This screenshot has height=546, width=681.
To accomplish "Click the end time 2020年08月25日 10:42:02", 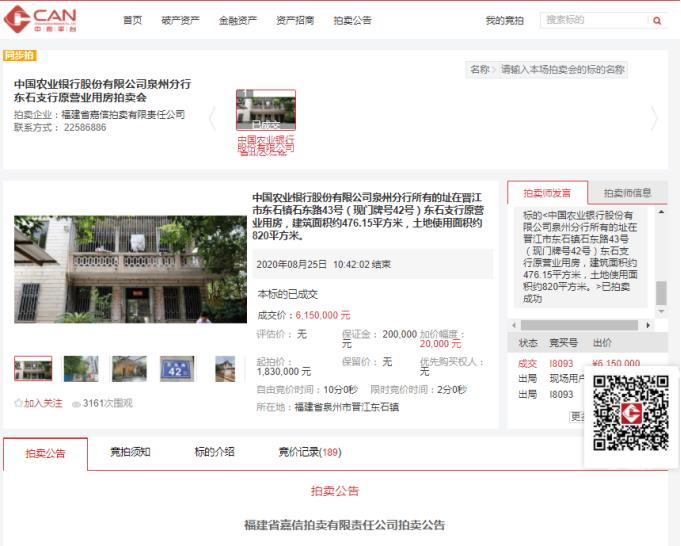I will 313,264.
